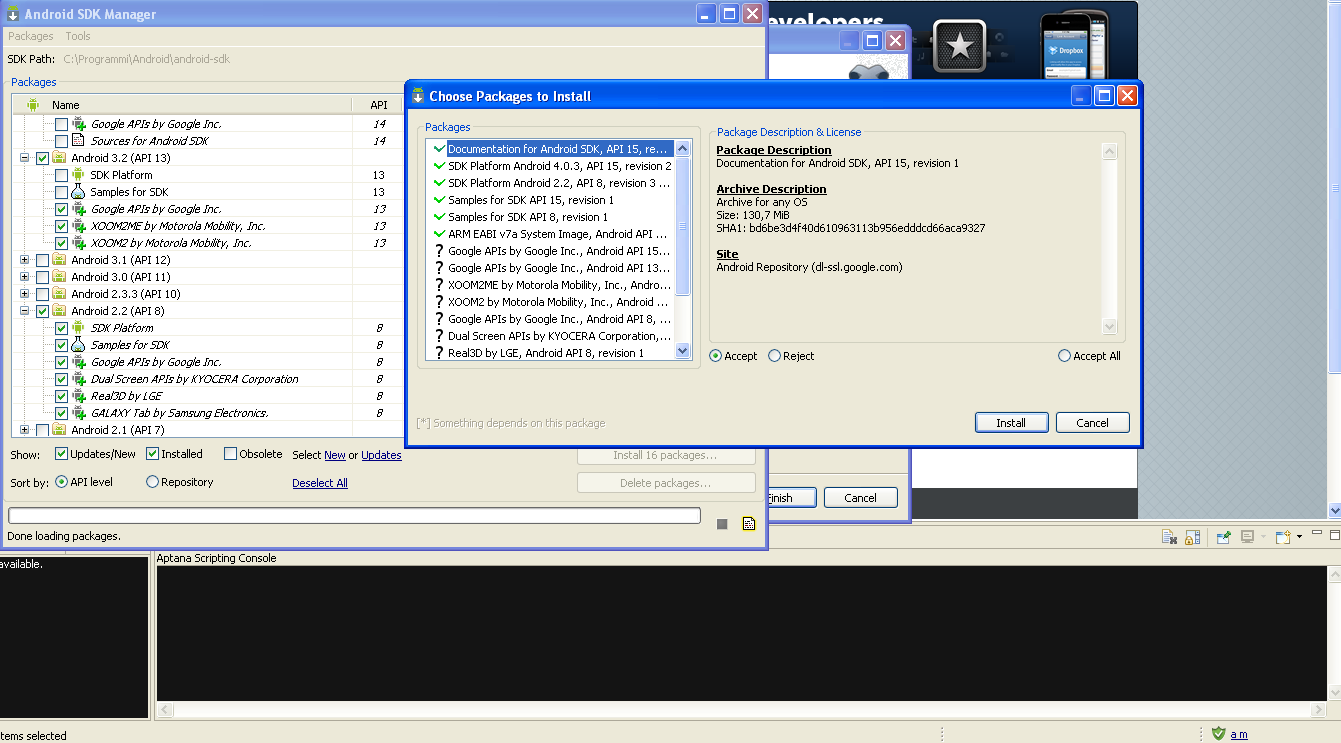
Task: Select Accept All radio button
Action: [1064, 356]
